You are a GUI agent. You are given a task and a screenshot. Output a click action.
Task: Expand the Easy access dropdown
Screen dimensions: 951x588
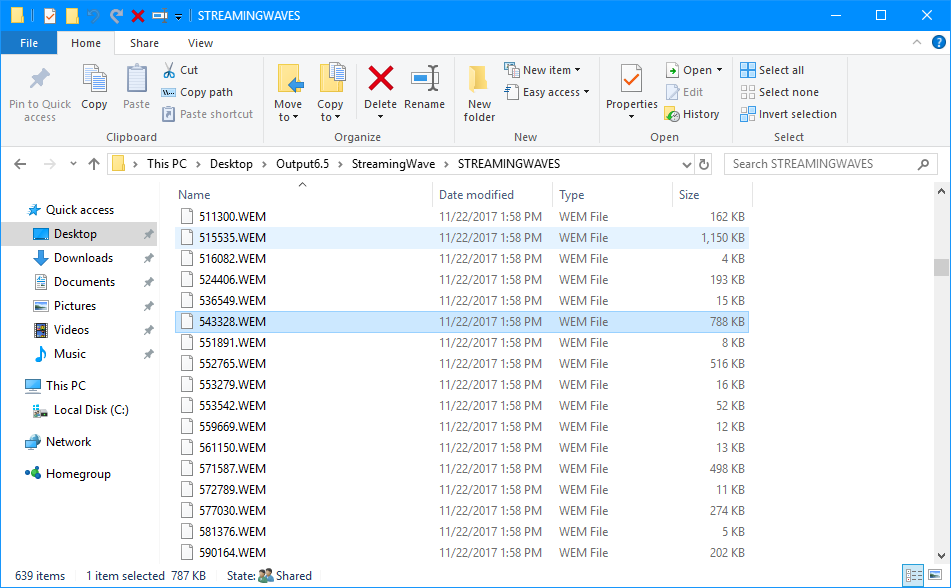coord(586,92)
